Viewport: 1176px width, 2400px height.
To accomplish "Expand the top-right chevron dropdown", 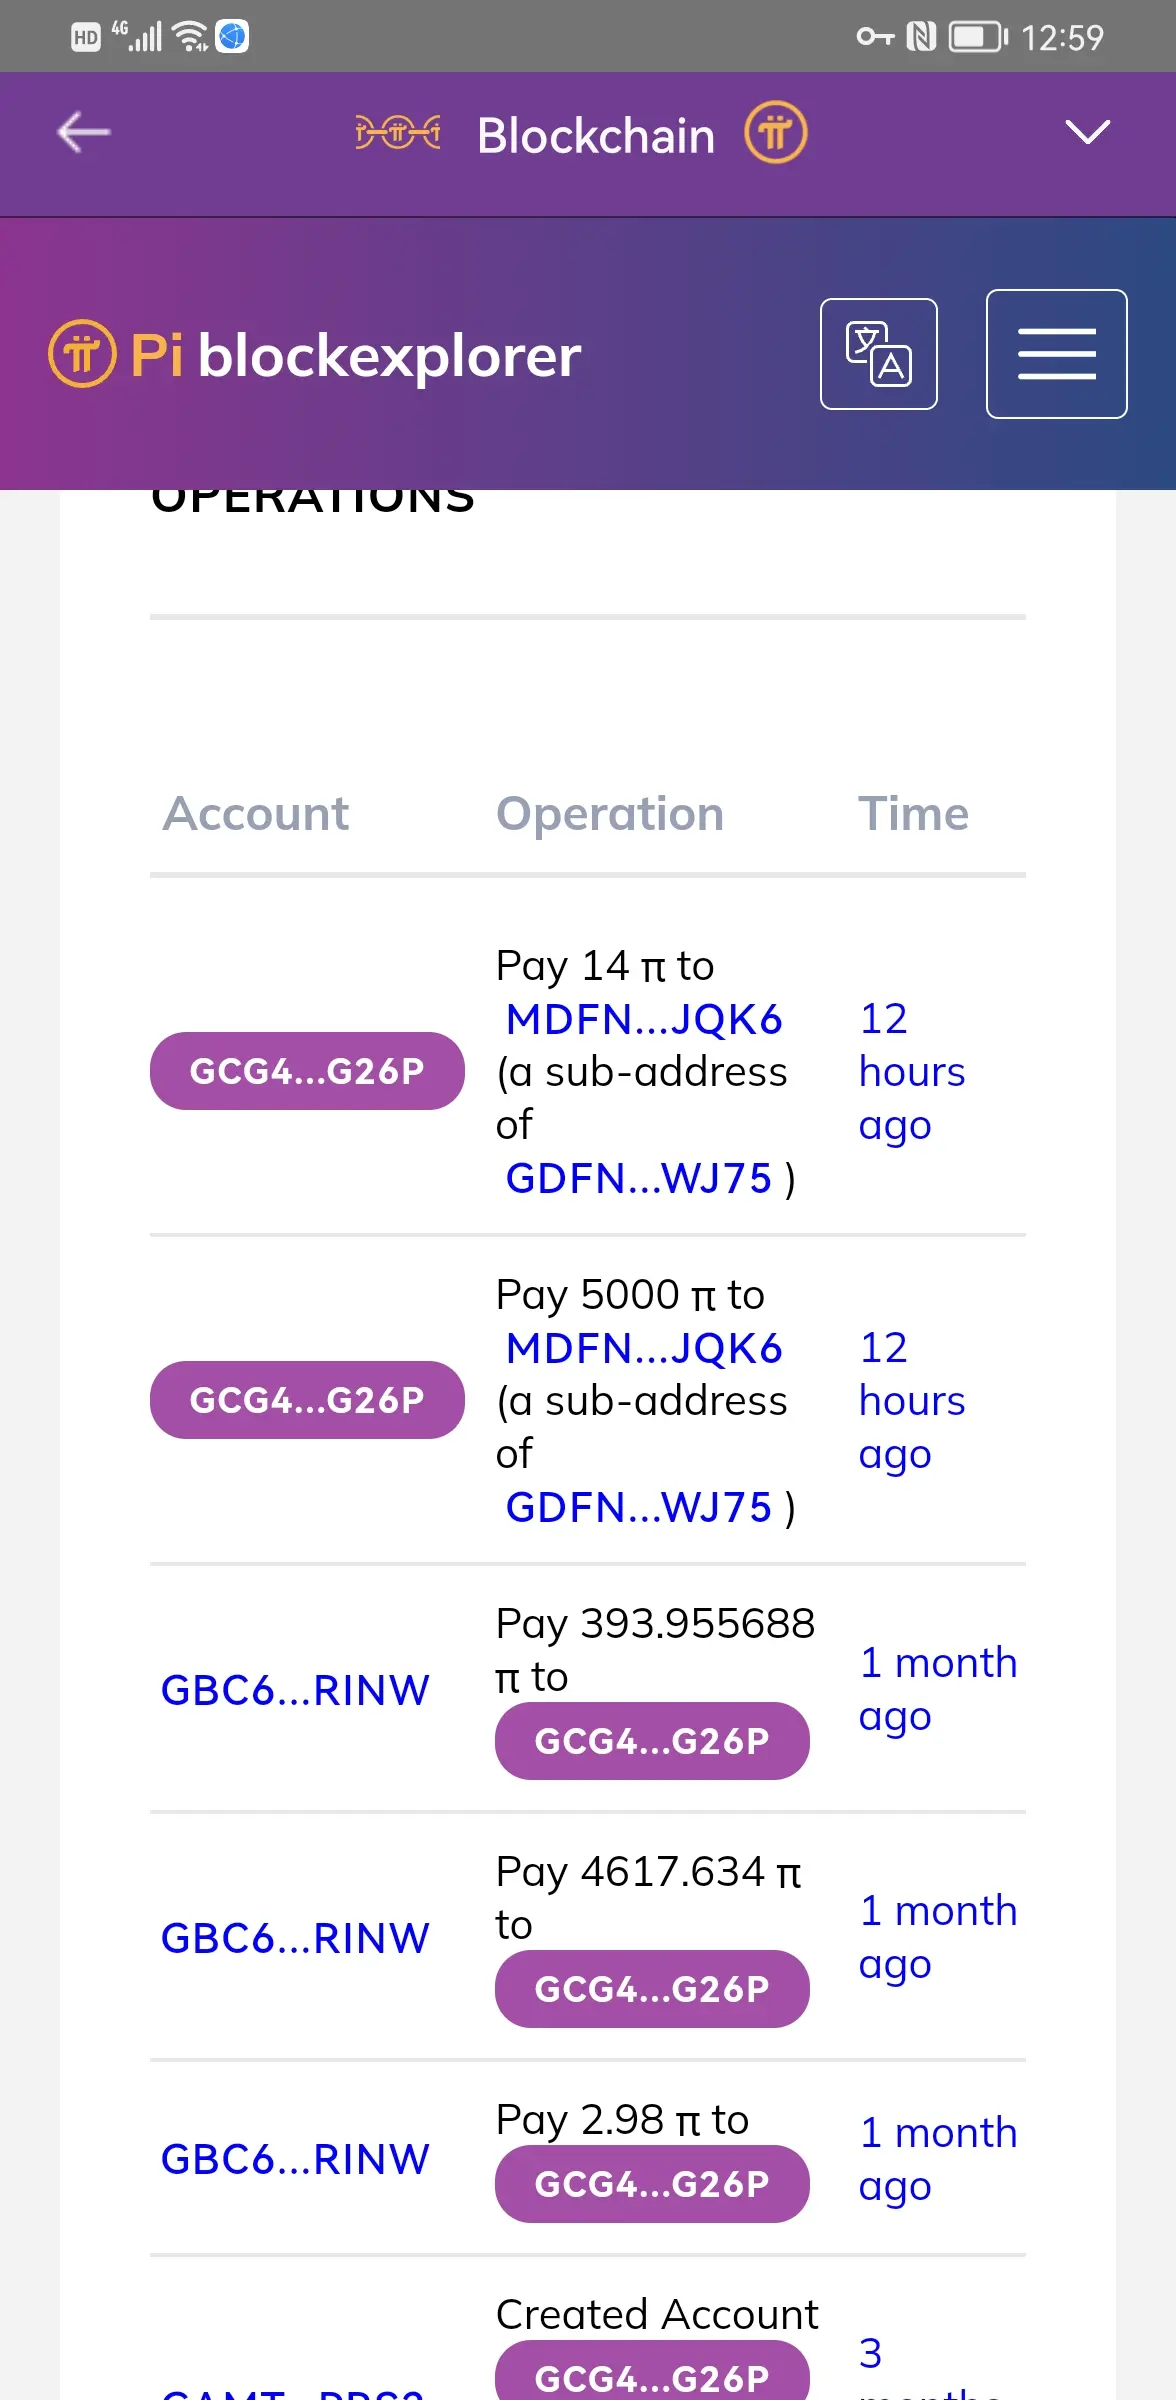I will [1087, 132].
